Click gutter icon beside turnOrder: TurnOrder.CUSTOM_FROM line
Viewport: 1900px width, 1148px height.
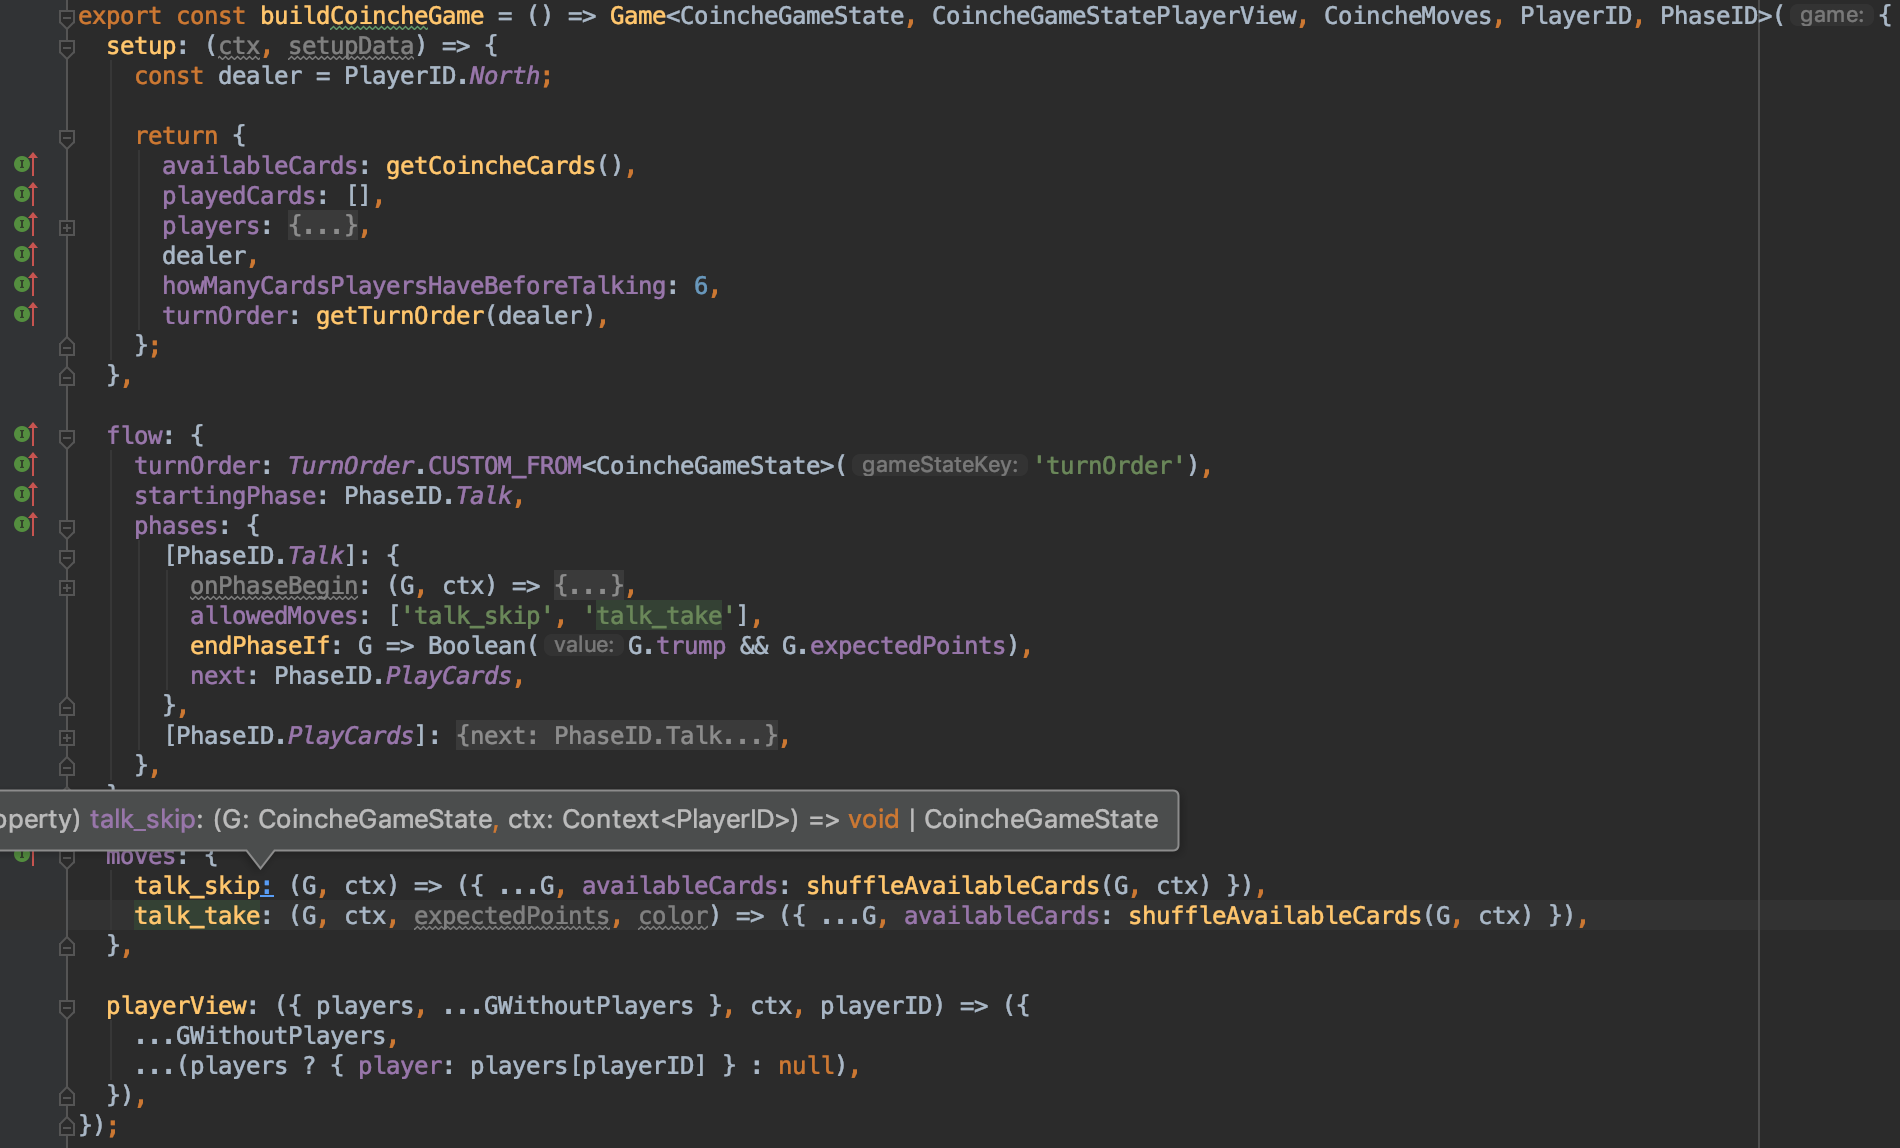tap(25, 464)
